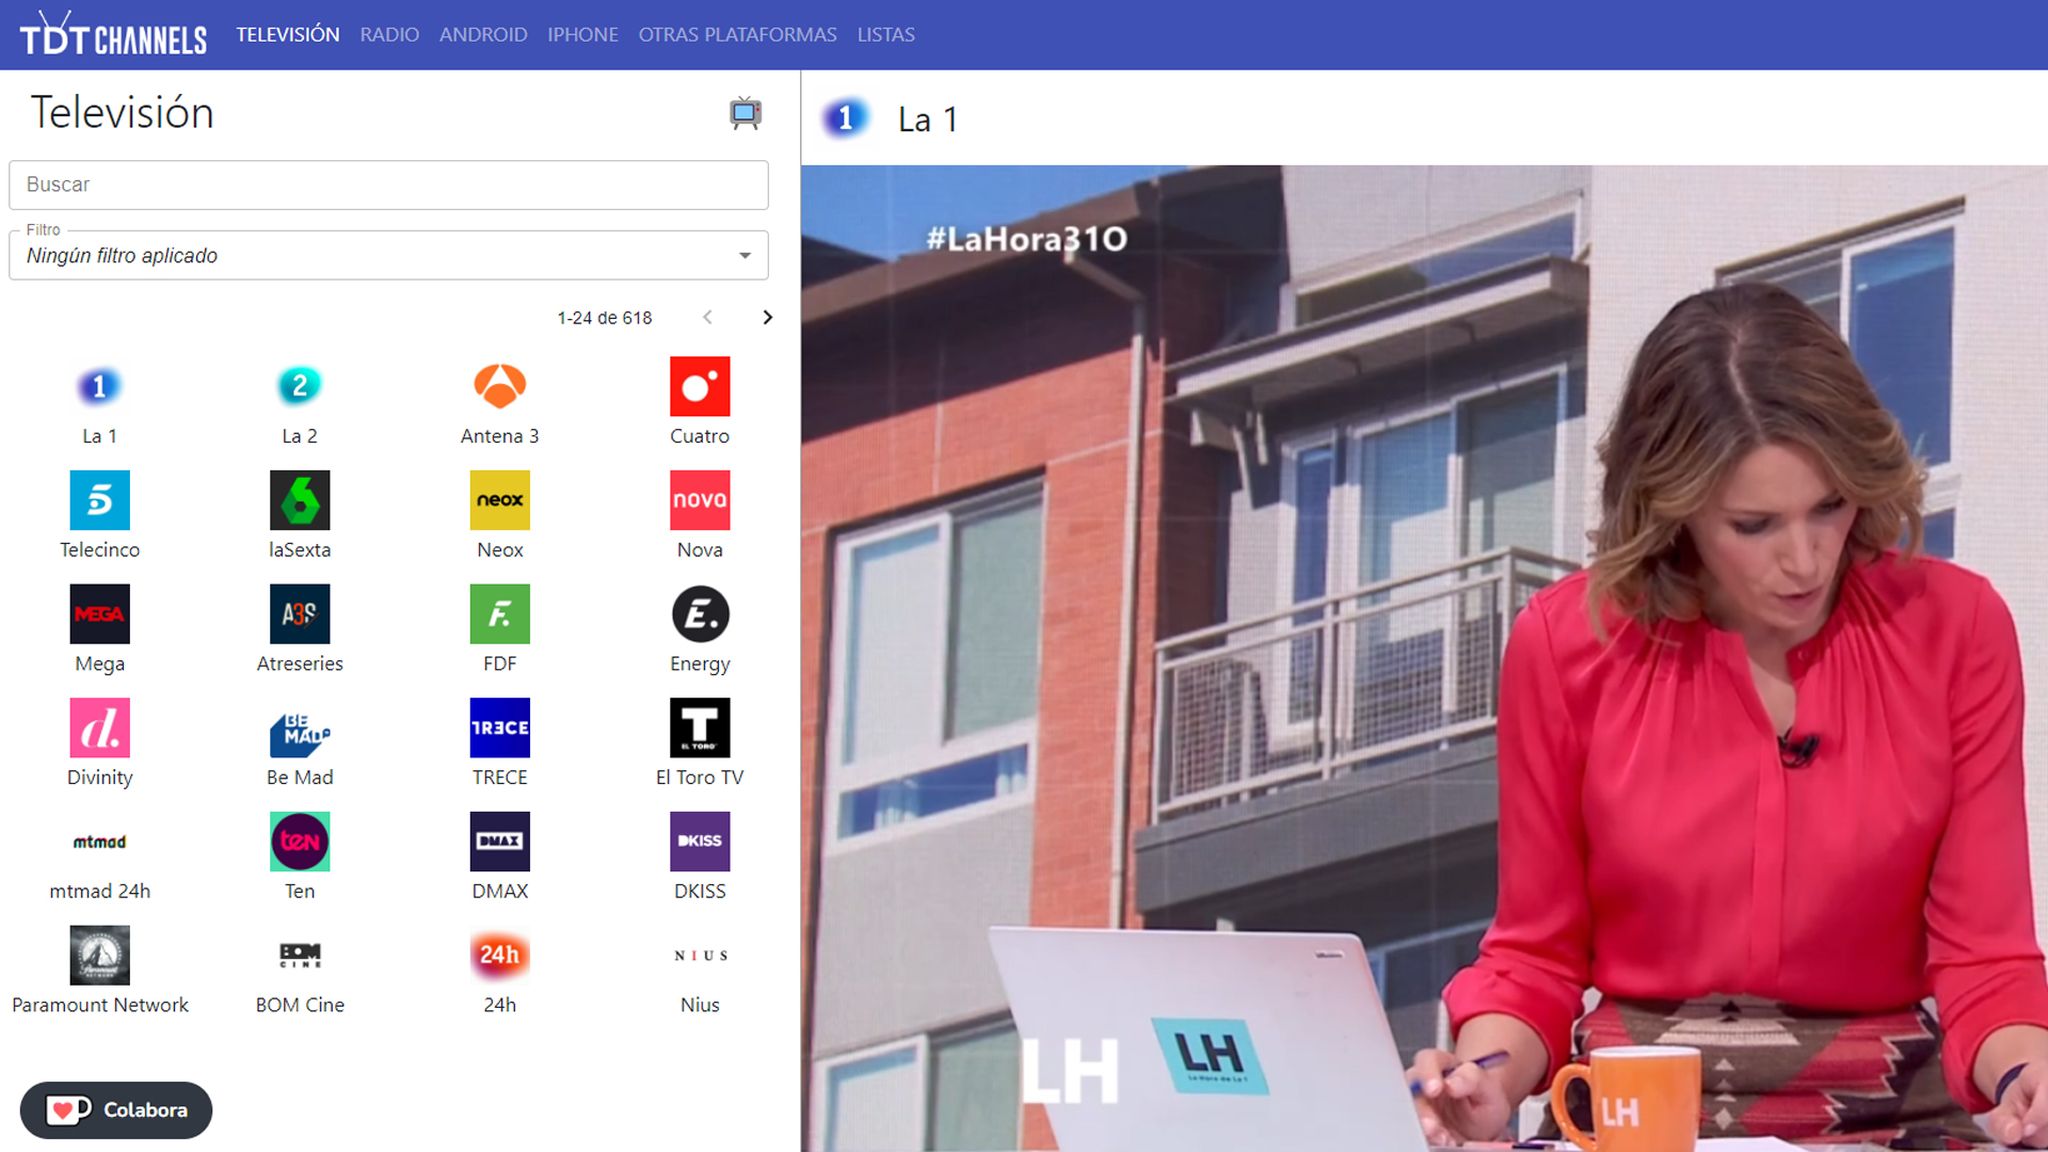Viewport: 2048px width, 1152px height.
Task: Open the Filtro dropdown
Action: click(x=743, y=255)
